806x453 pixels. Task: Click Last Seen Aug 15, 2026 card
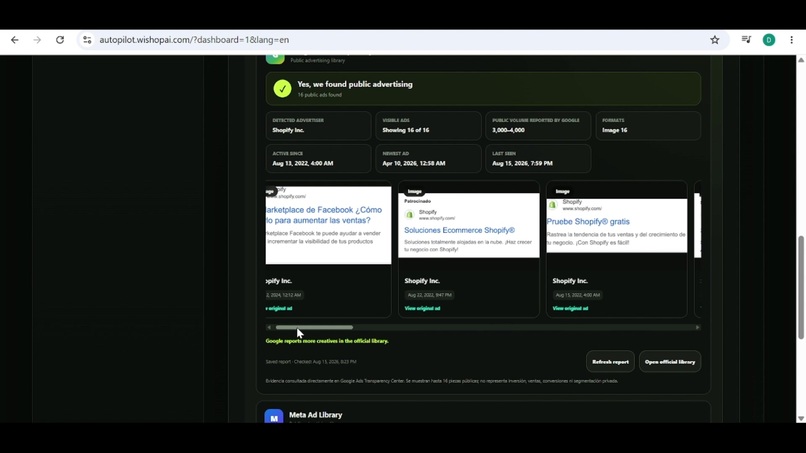[x=538, y=158]
